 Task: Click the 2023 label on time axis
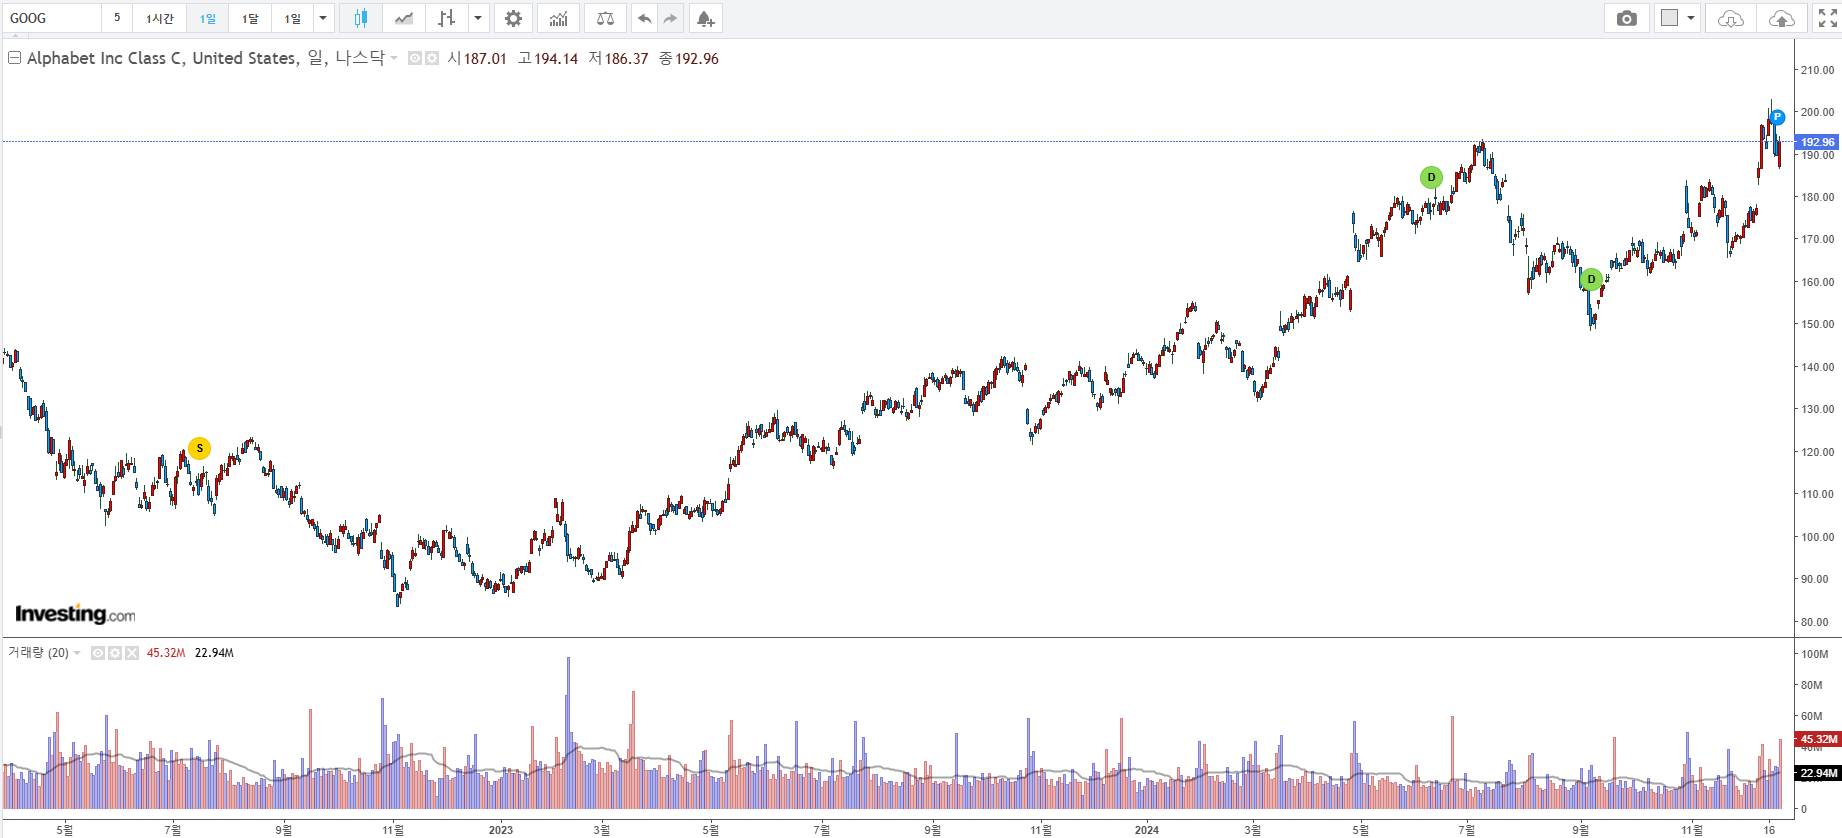pos(500,830)
